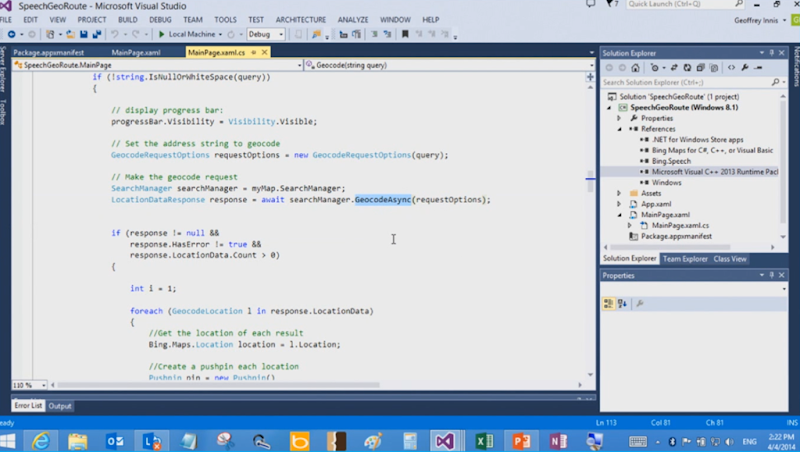The width and height of the screenshot is (800, 452).
Task: Collapse the MainPage.xaml node
Action: 619,215
